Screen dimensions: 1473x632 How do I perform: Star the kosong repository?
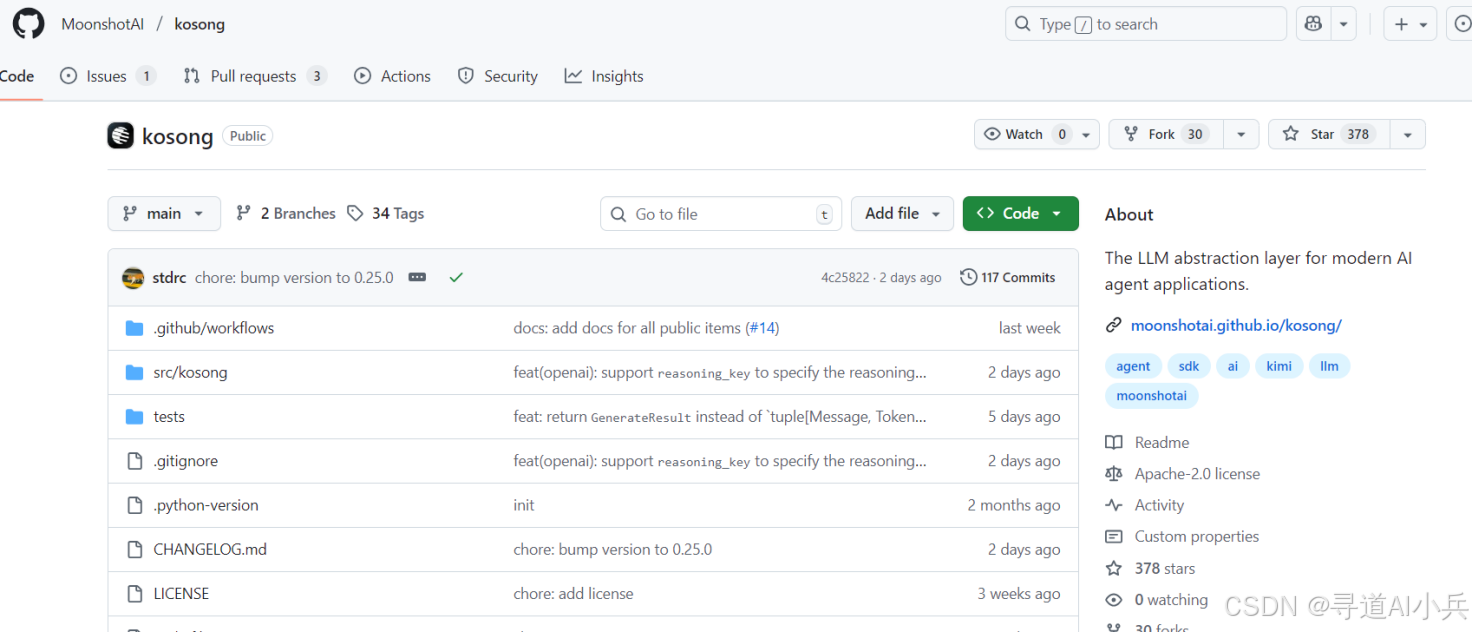point(1329,134)
